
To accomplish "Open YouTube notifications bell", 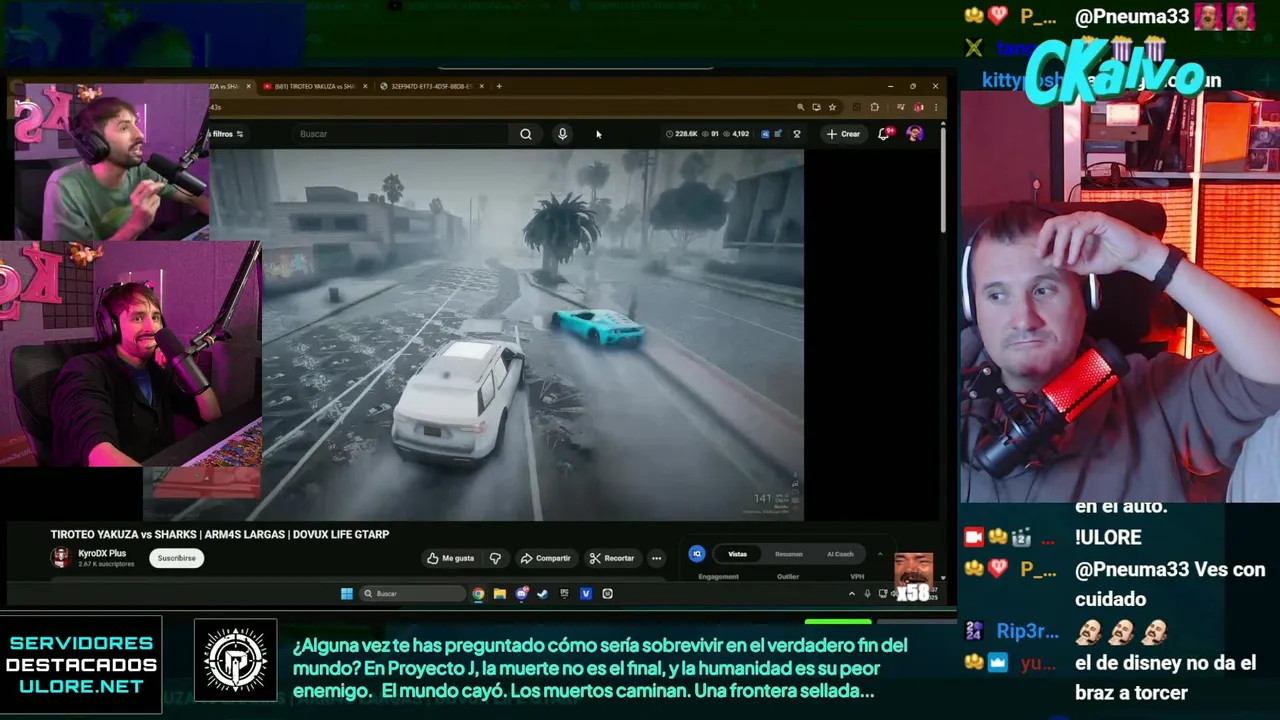I will (884, 134).
